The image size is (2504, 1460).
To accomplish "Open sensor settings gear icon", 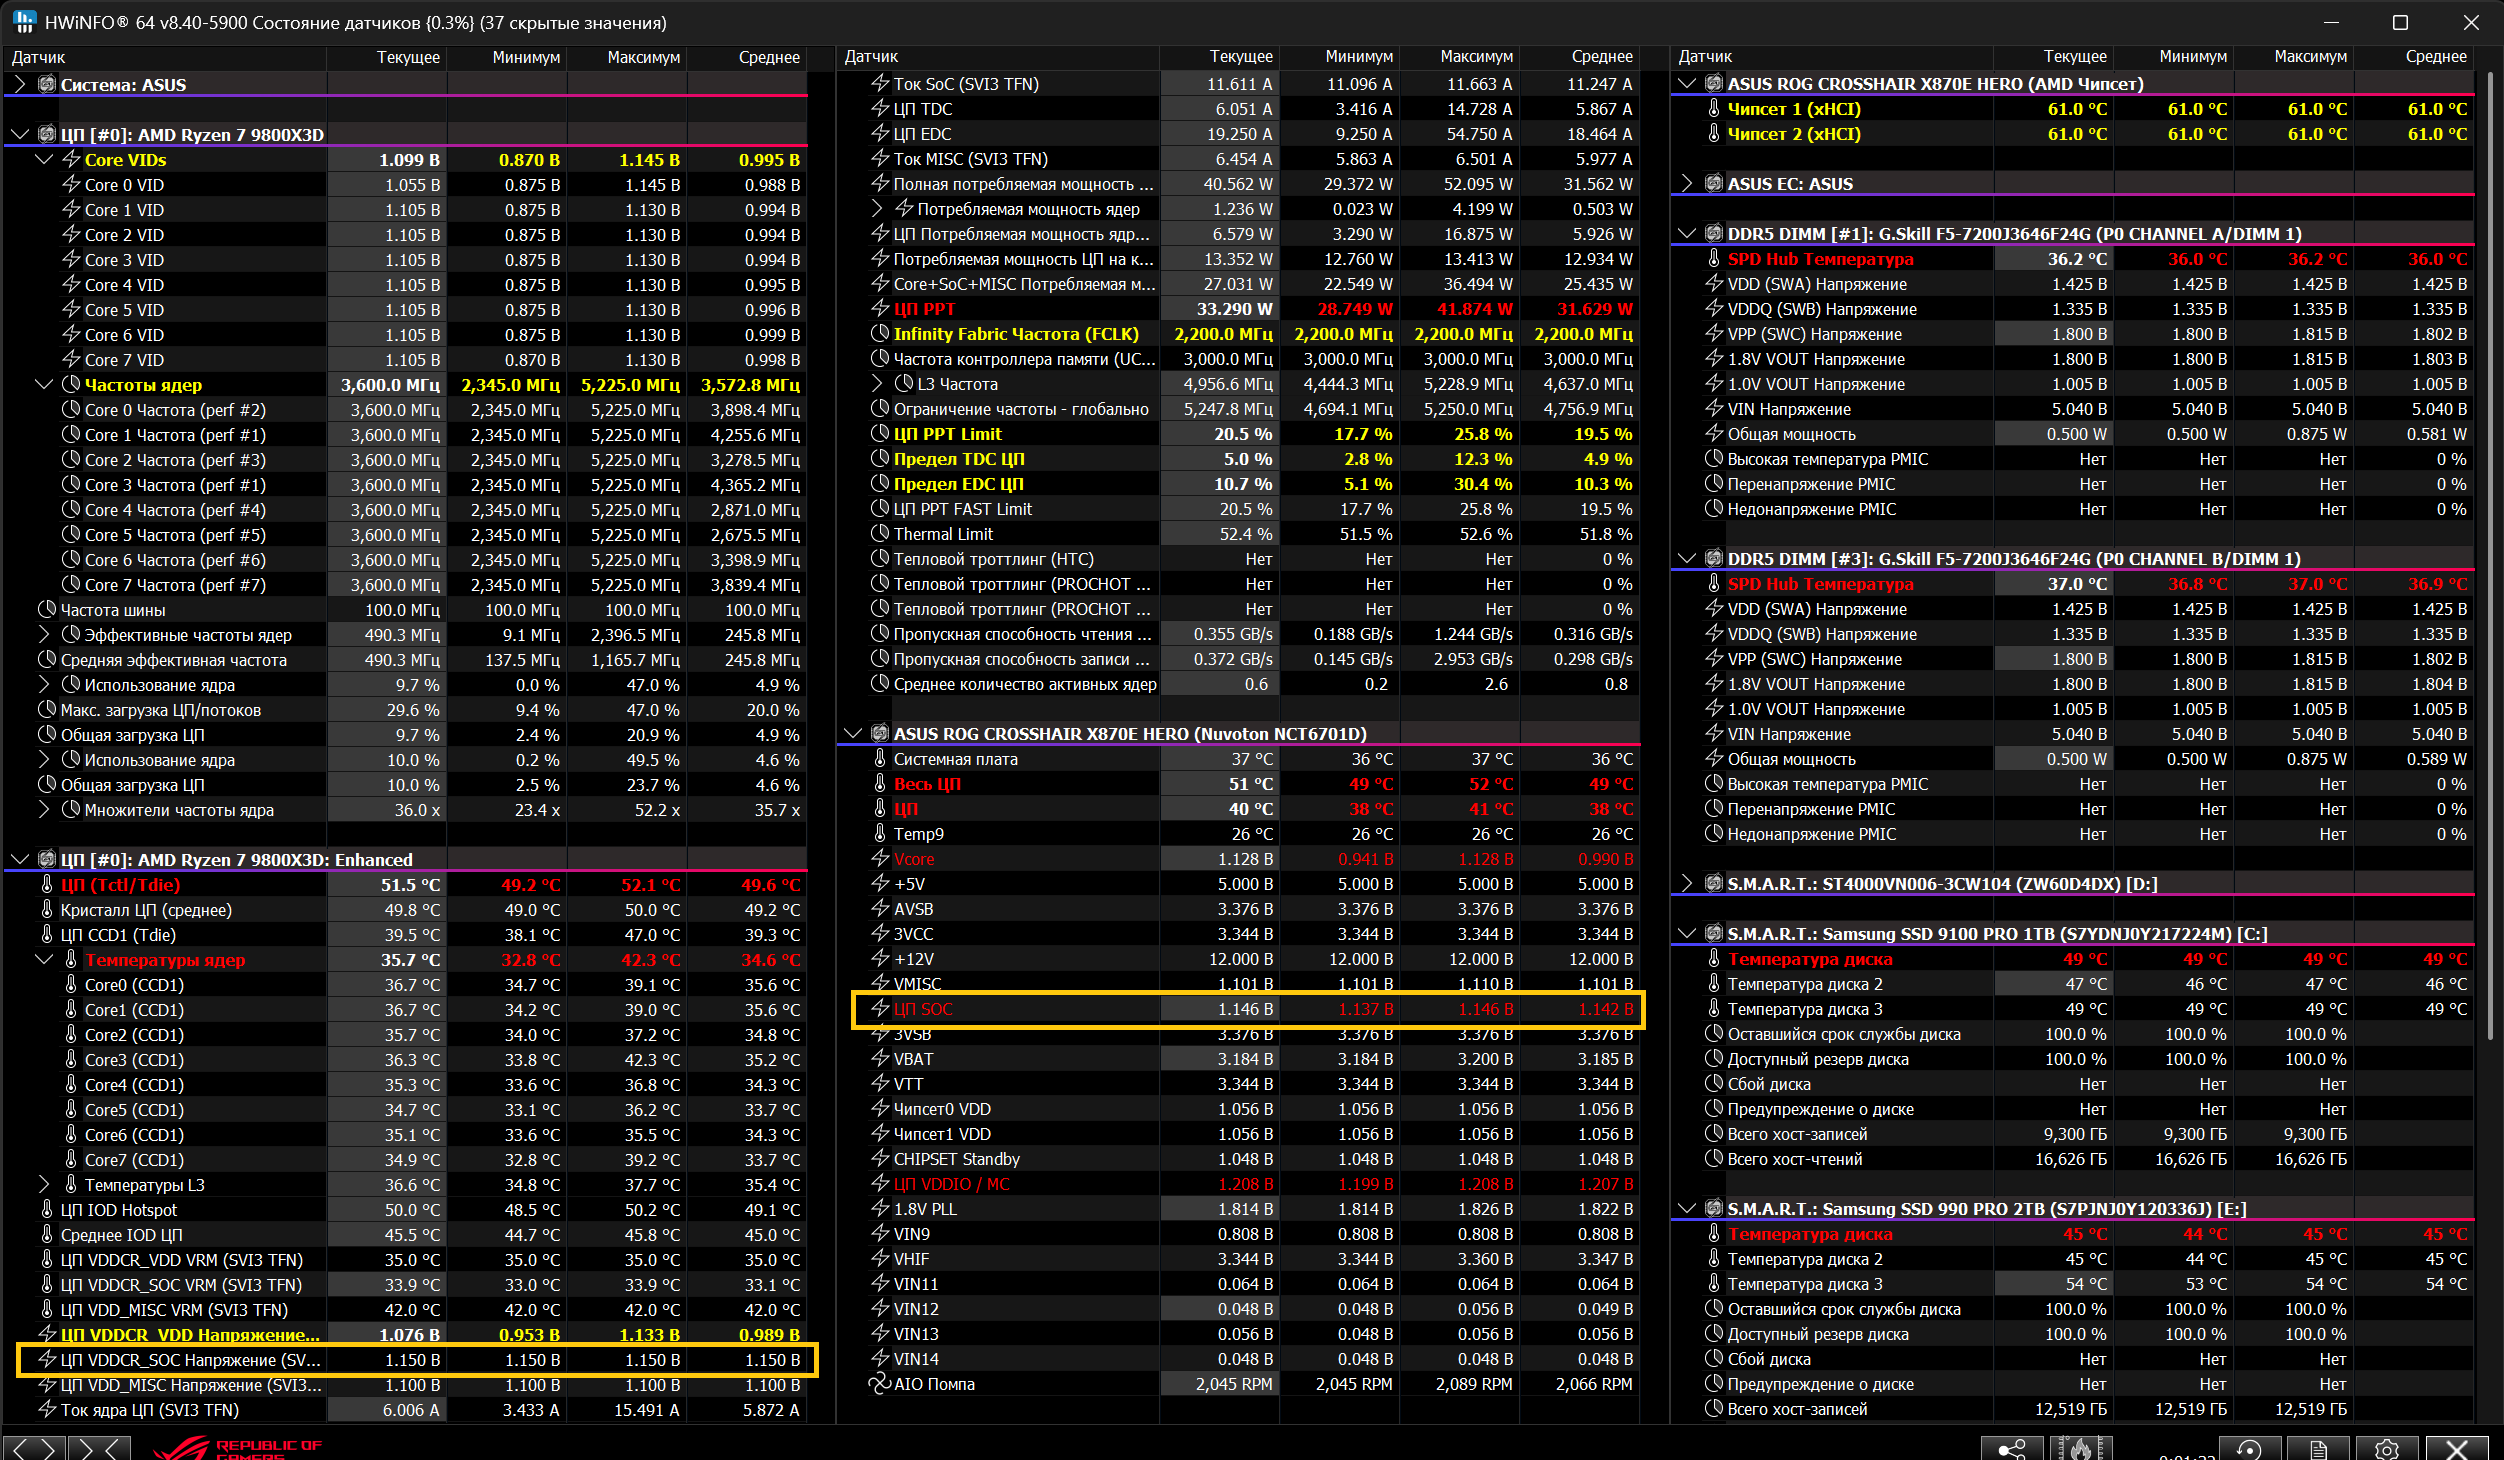I will coord(2387,1448).
